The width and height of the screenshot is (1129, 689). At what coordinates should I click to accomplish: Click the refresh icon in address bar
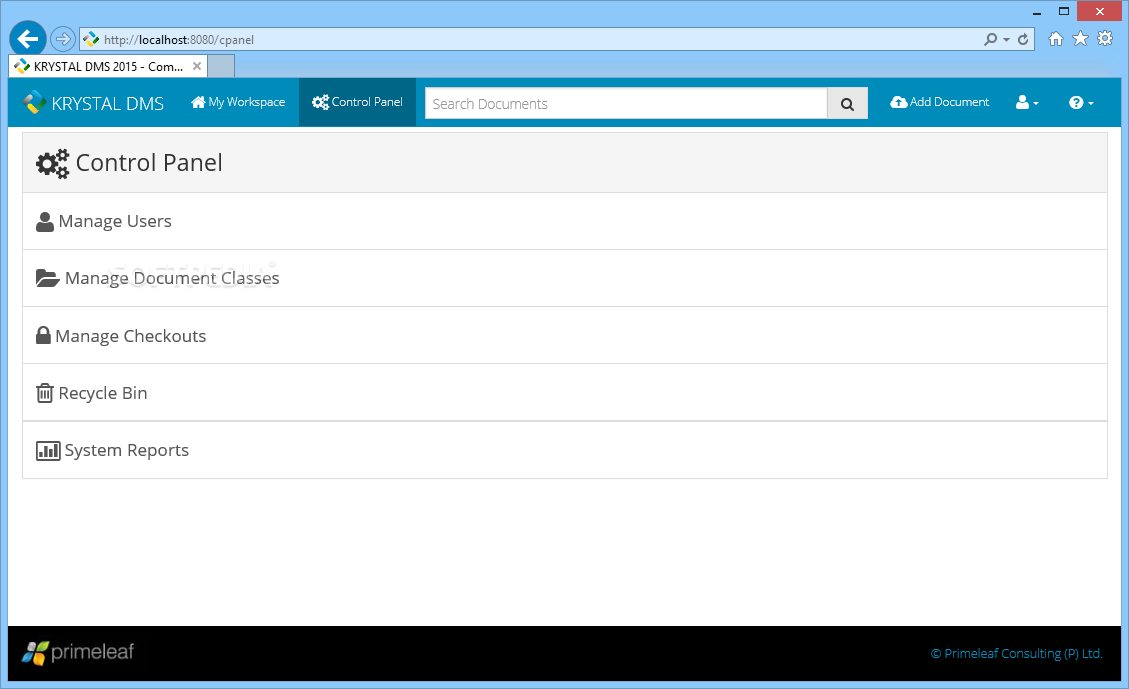pyautogui.click(x=1023, y=40)
